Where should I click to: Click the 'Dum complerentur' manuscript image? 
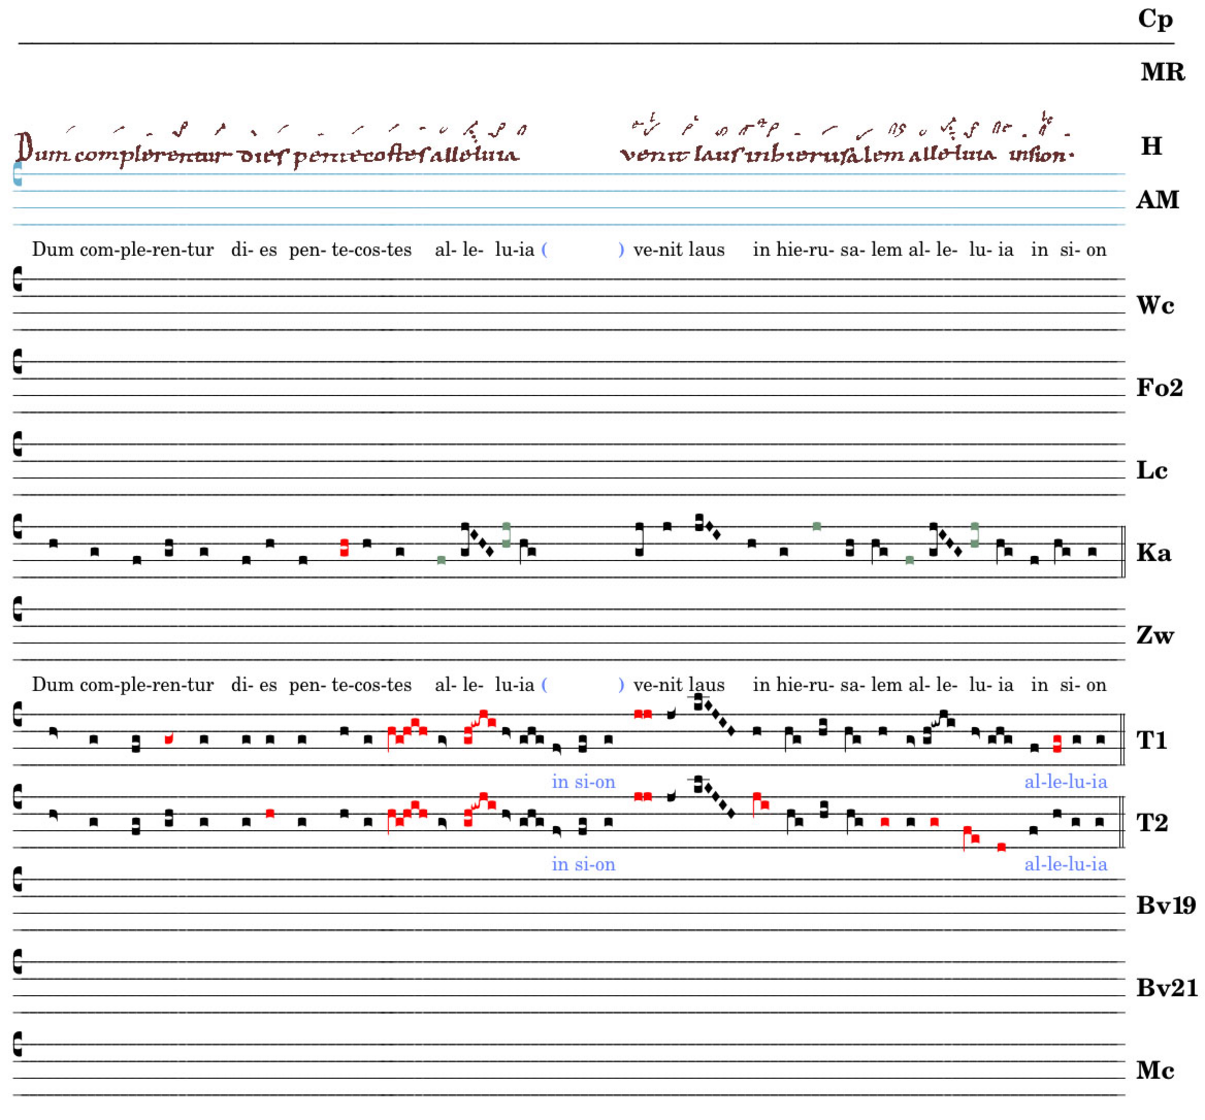[x=270, y=147]
